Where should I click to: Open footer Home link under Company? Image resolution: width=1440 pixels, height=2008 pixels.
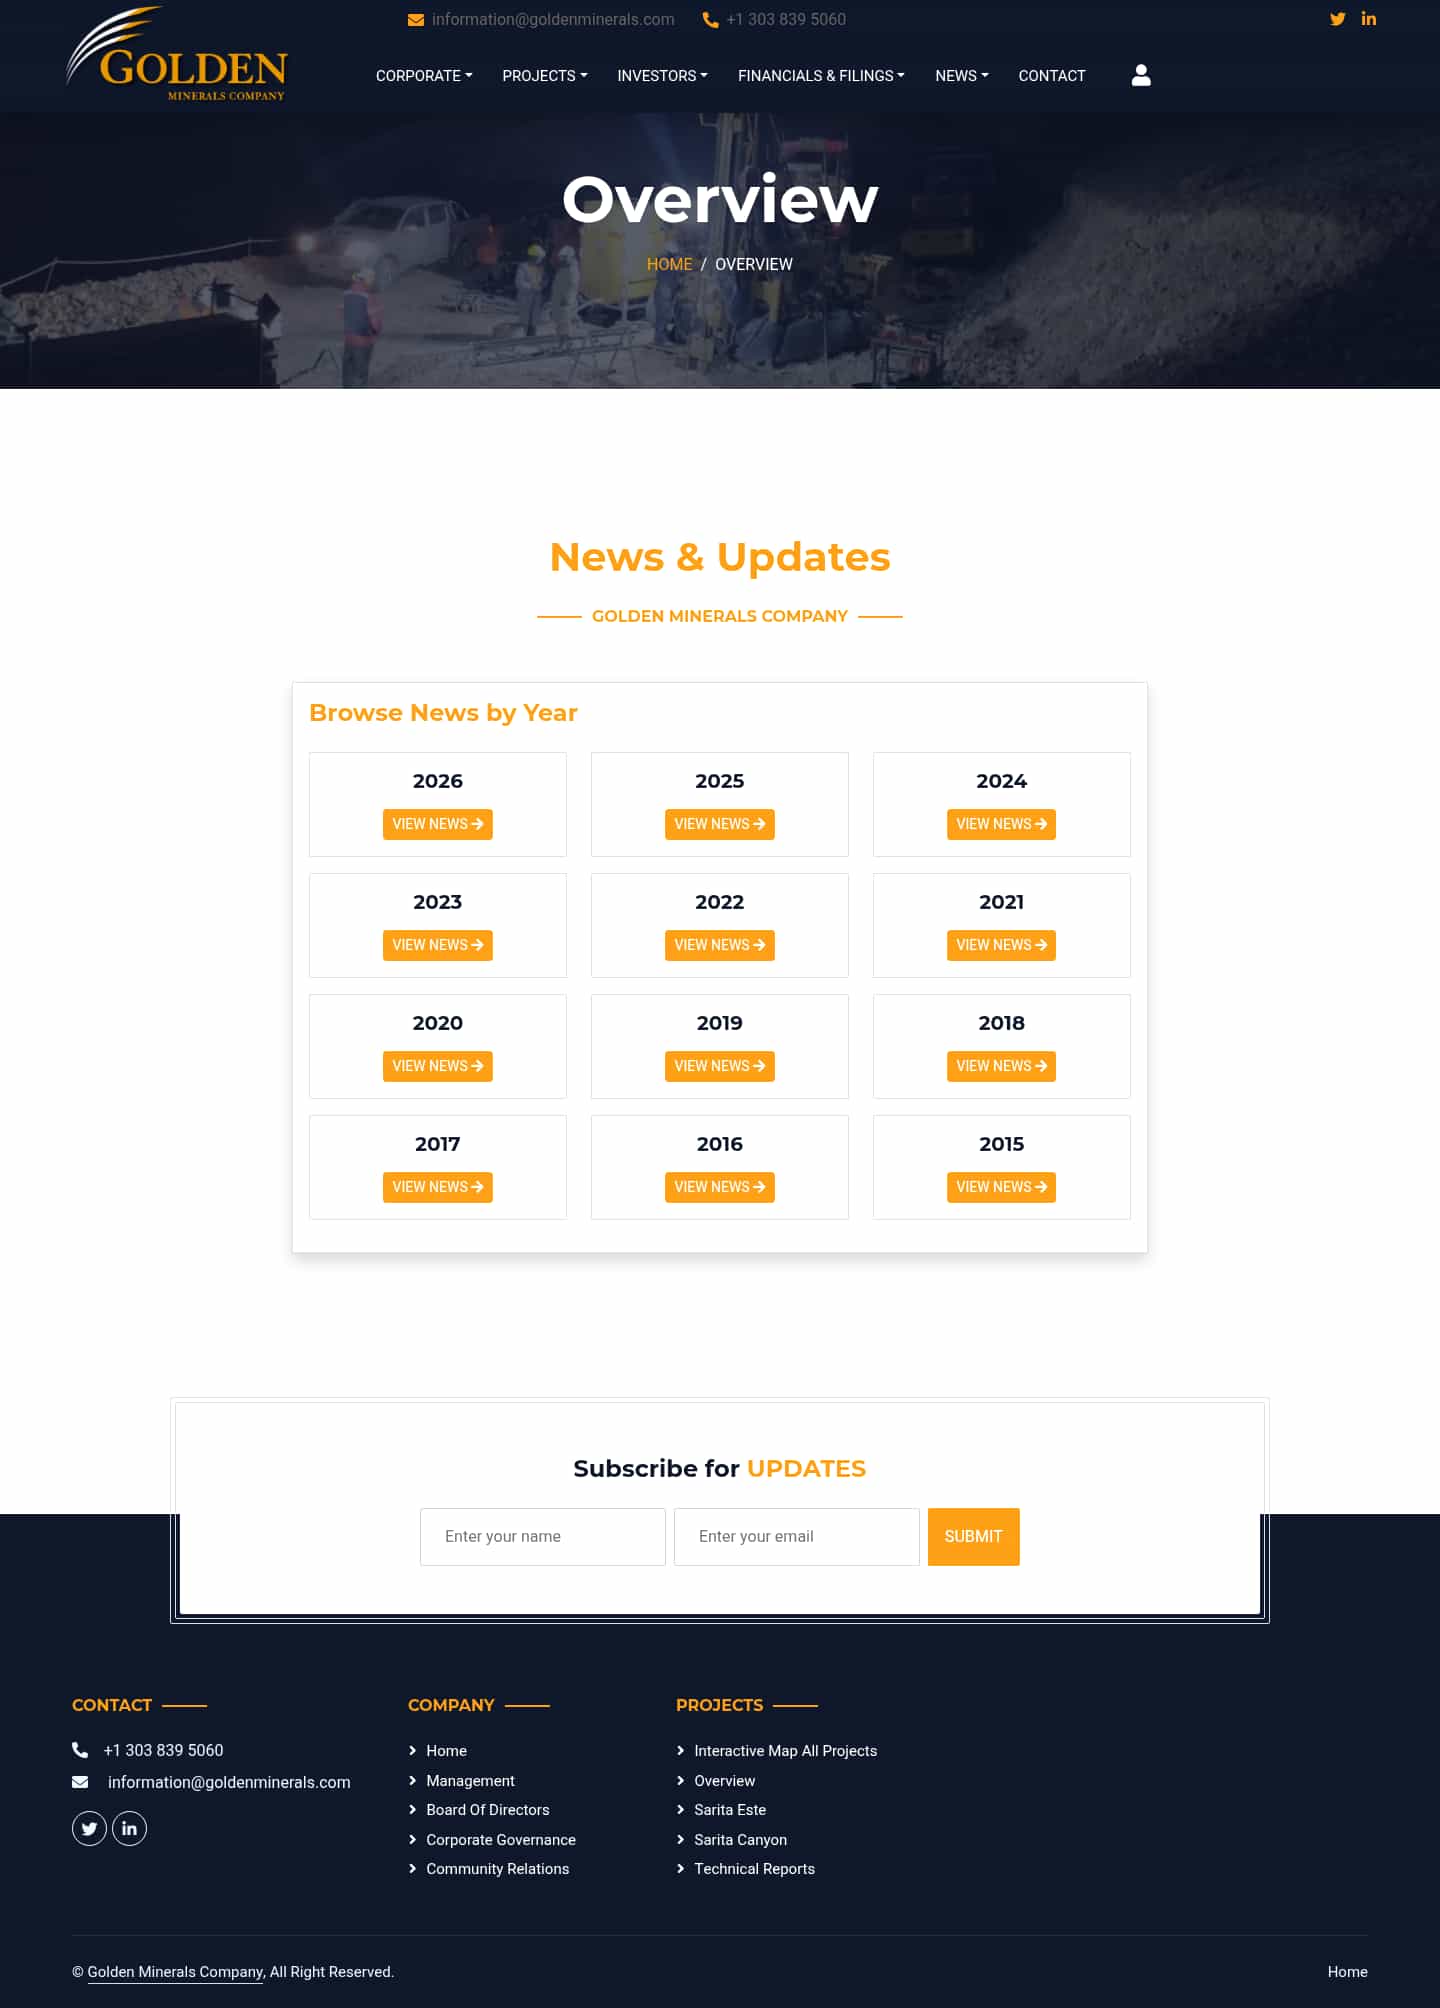point(446,1751)
